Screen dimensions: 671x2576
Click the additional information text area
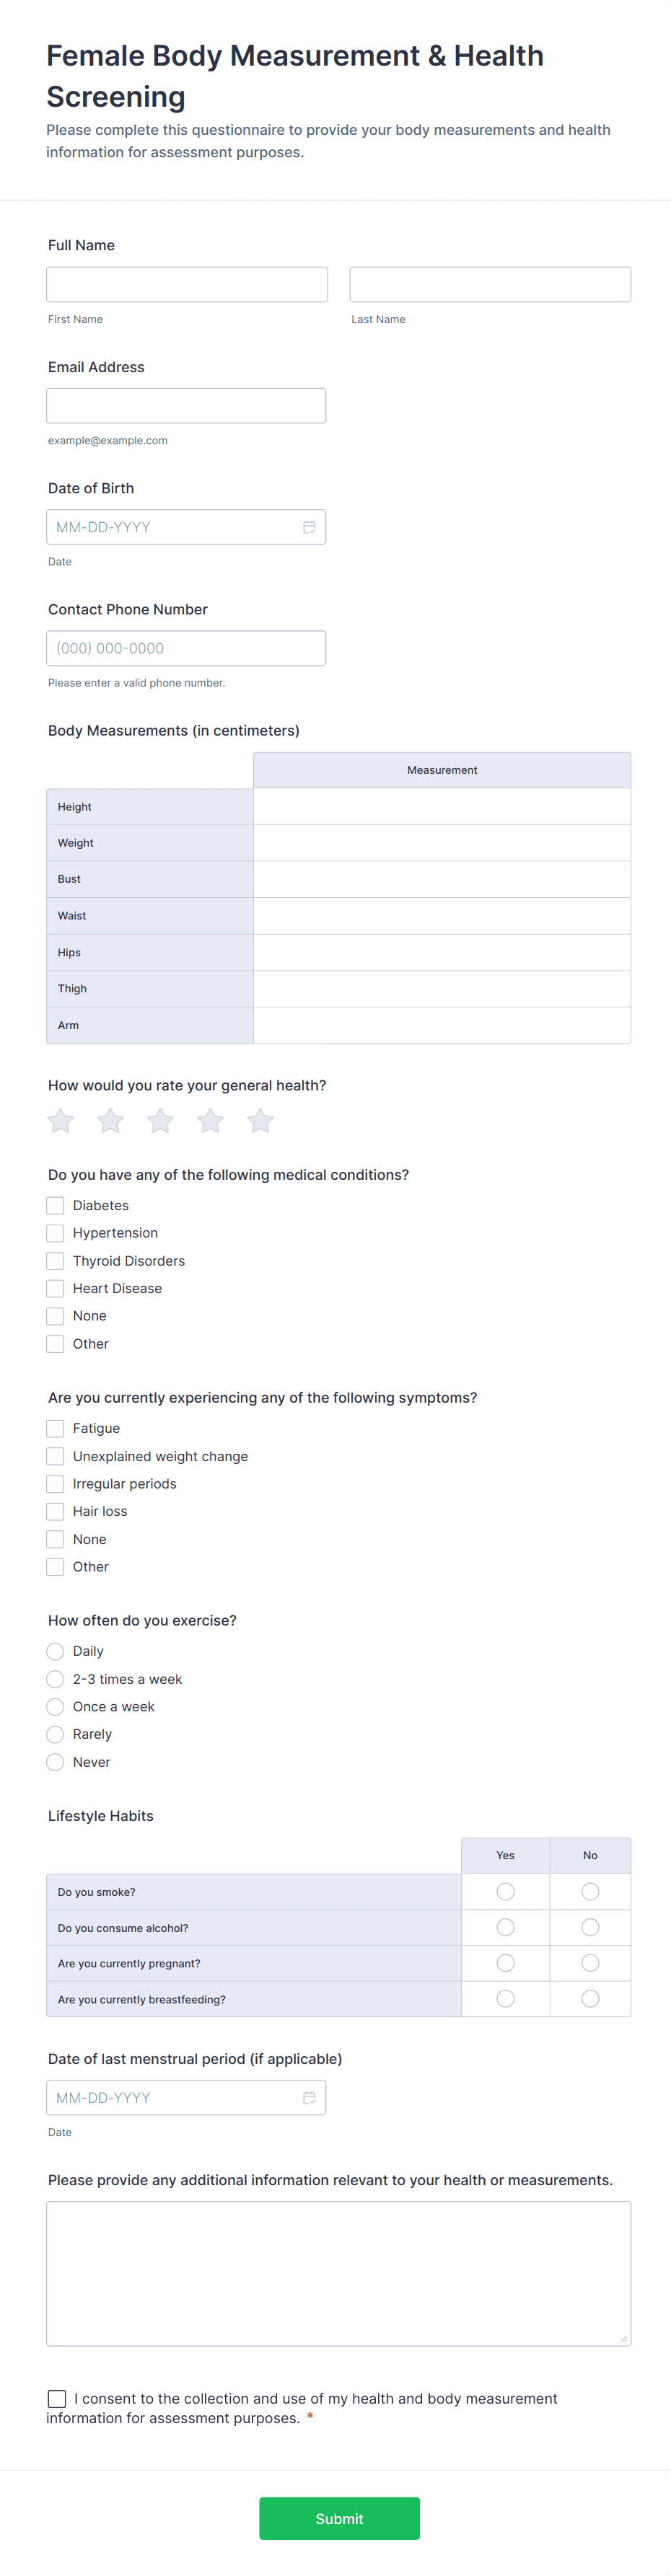click(x=338, y=2272)
